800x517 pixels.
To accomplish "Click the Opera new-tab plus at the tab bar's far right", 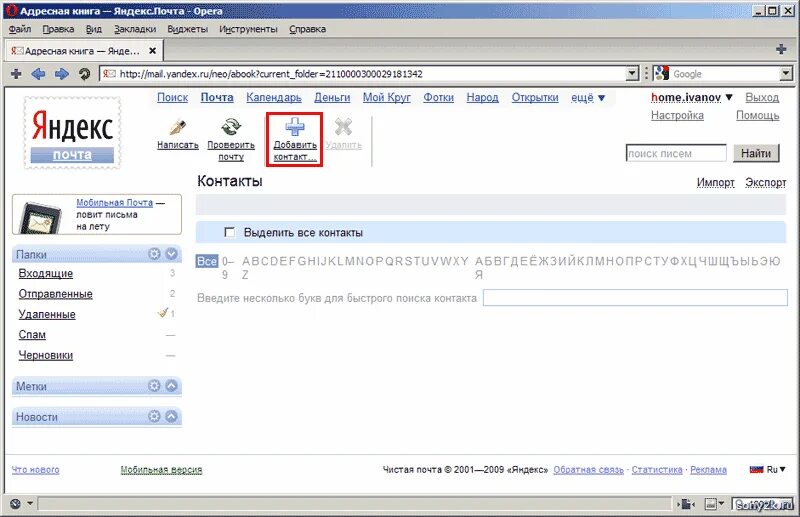I will click(x=781, y=50).
